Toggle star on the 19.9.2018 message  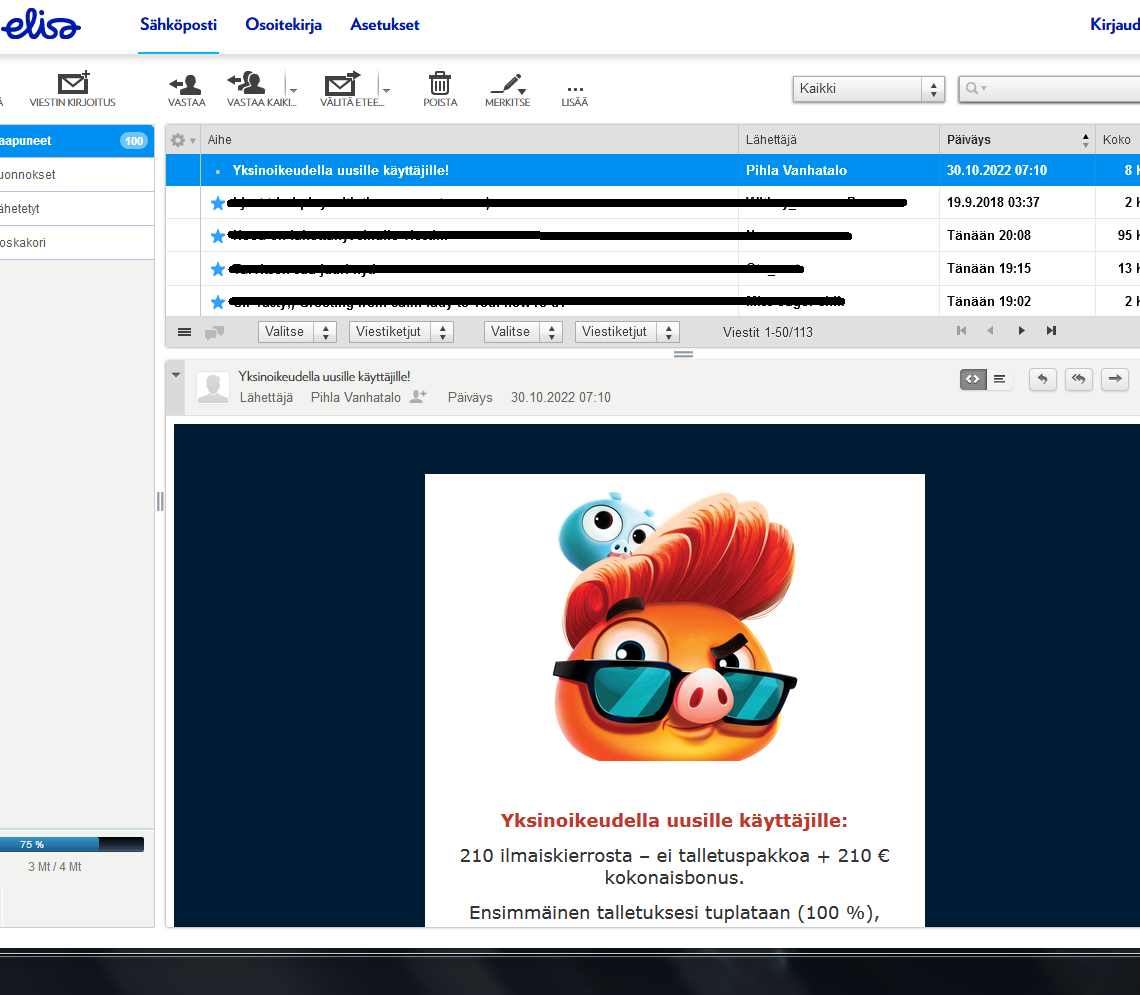(x=218, y=203)
